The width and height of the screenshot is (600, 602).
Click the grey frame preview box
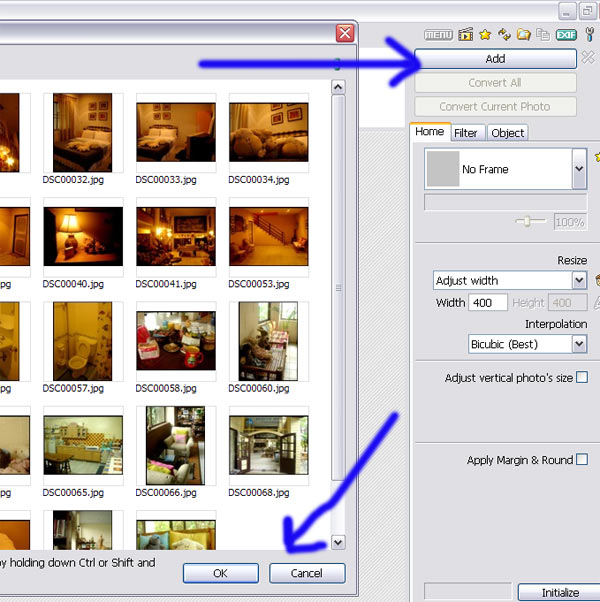pos(443,169)
